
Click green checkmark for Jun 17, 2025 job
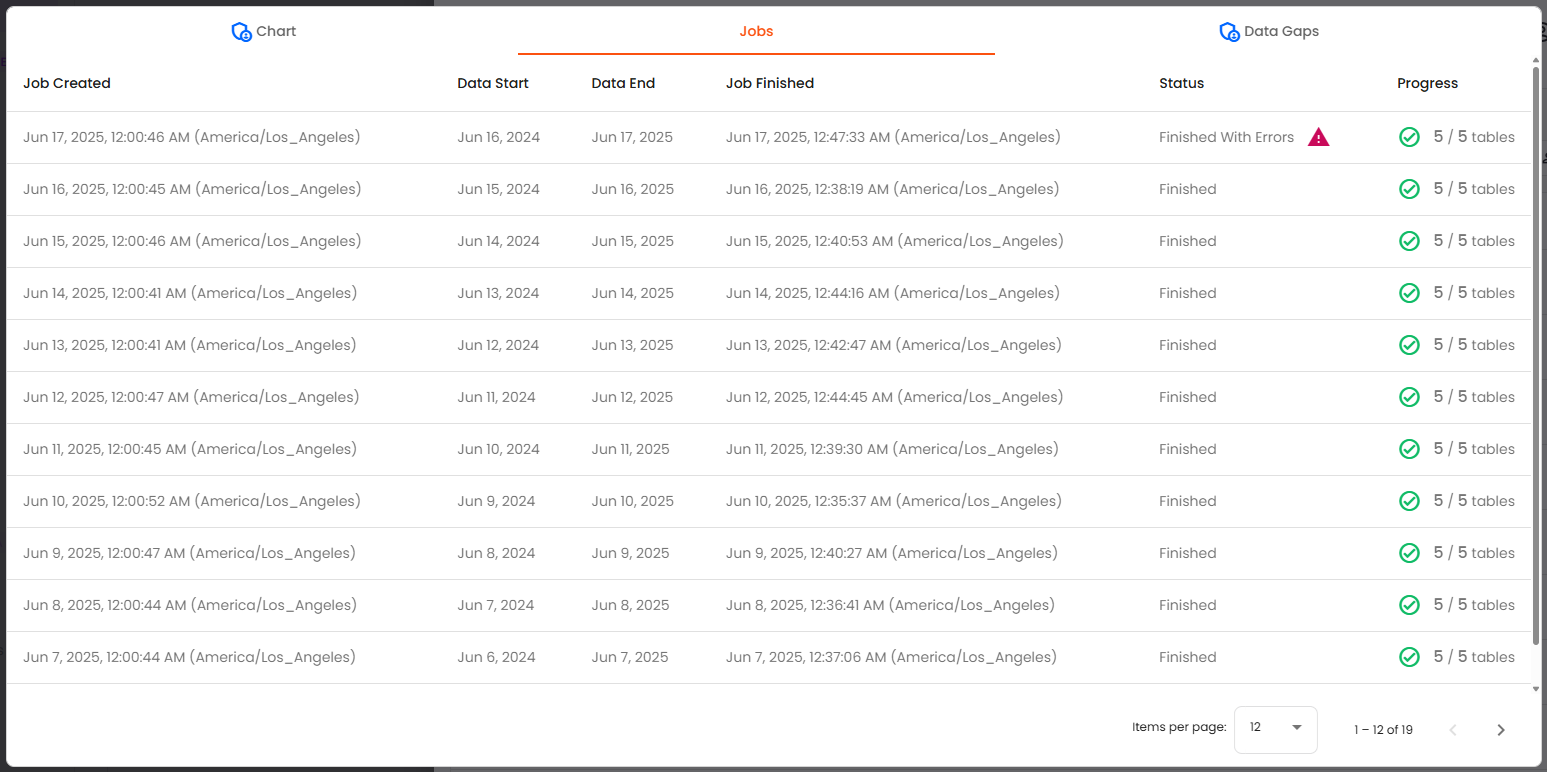[x=1409, y=137]
